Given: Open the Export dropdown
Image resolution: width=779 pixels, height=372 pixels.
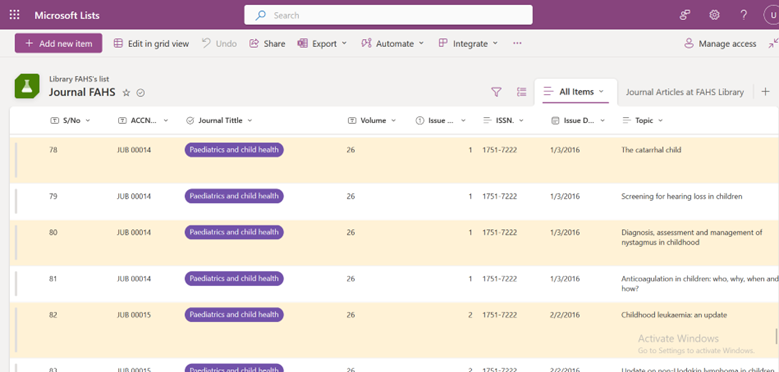Looking at the screenshot, I should click(x=322, y=44).
